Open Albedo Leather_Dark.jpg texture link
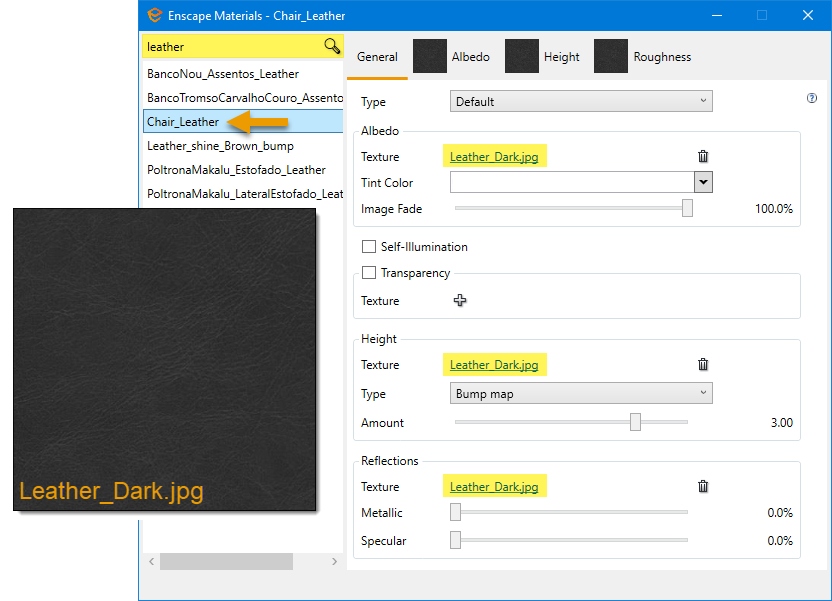The width and height of the screenshot is (832, 601). [x=494, y=157]
